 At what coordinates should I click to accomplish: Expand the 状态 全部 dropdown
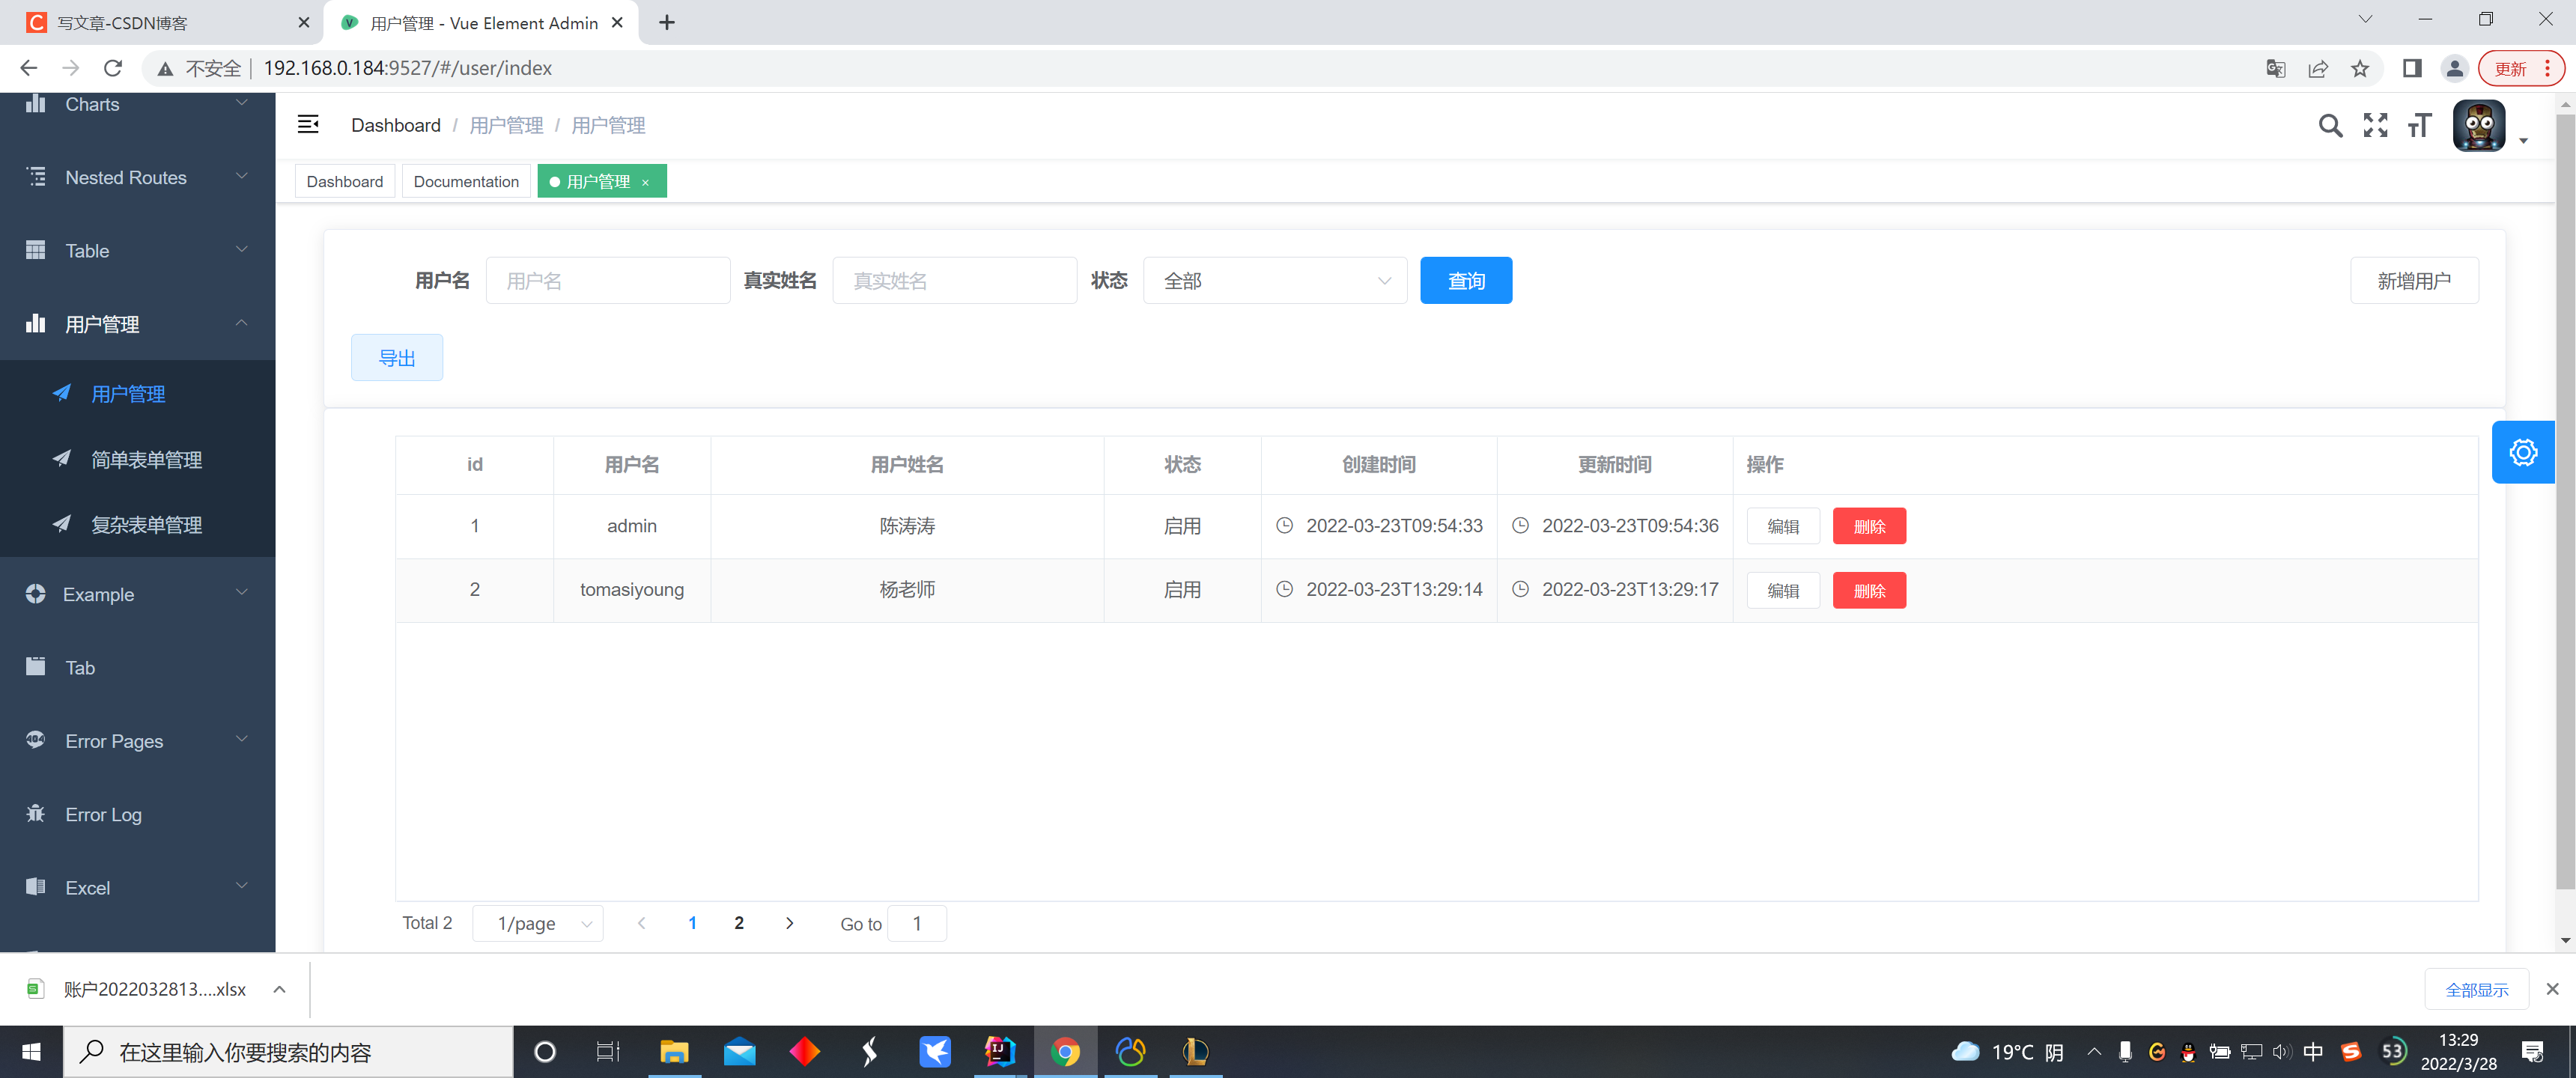[1274, 281]
